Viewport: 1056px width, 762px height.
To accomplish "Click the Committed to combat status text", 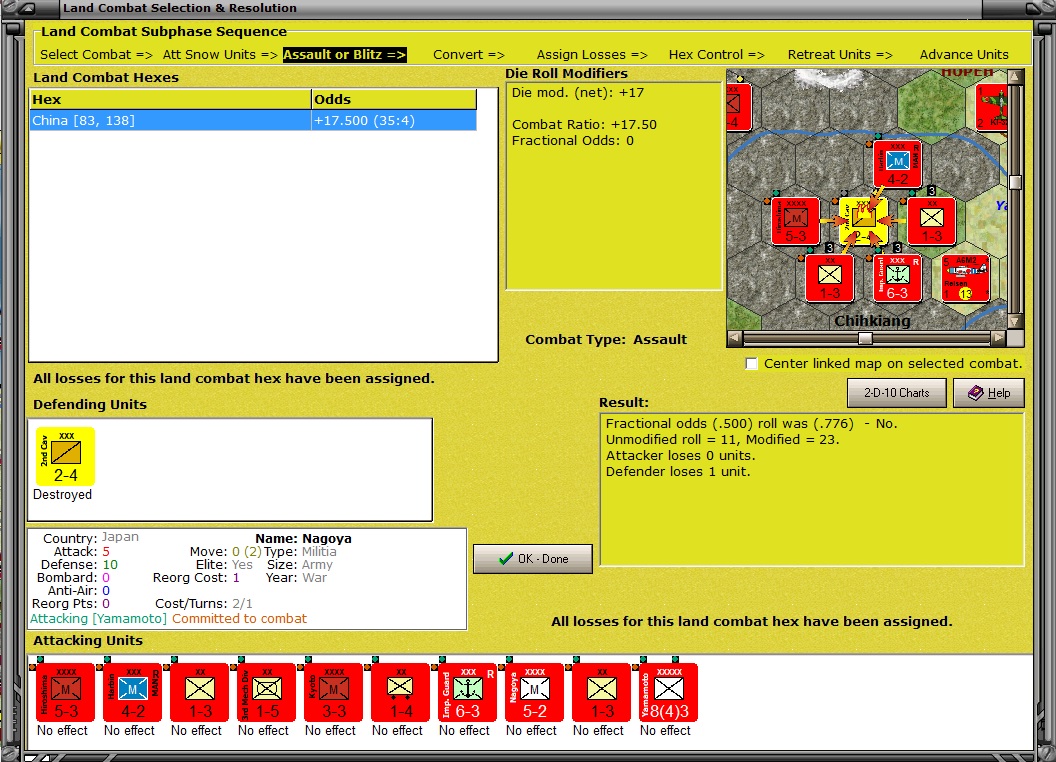I will pos(239,618).
